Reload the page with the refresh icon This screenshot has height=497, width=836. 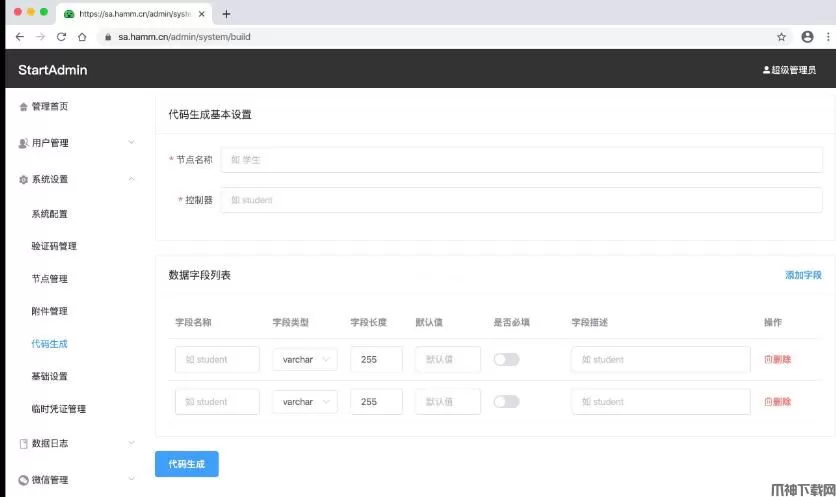point(61,37)
